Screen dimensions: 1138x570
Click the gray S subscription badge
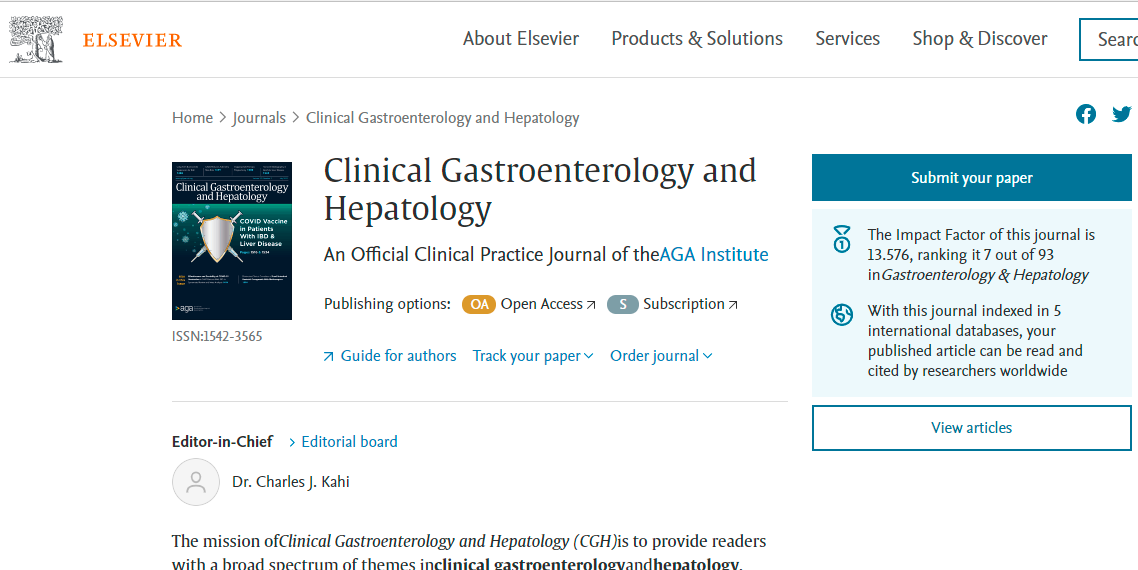tap(622, 304)
